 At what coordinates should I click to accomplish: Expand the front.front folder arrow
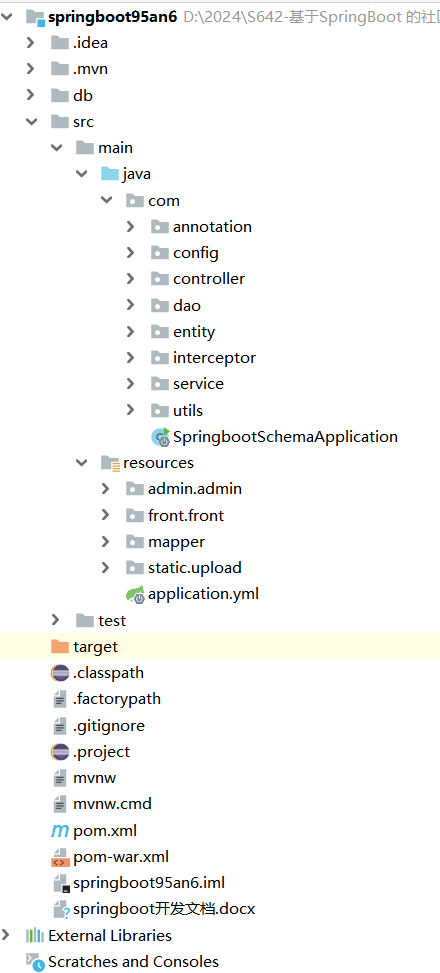pyautogui.click(x=106, y=515)
